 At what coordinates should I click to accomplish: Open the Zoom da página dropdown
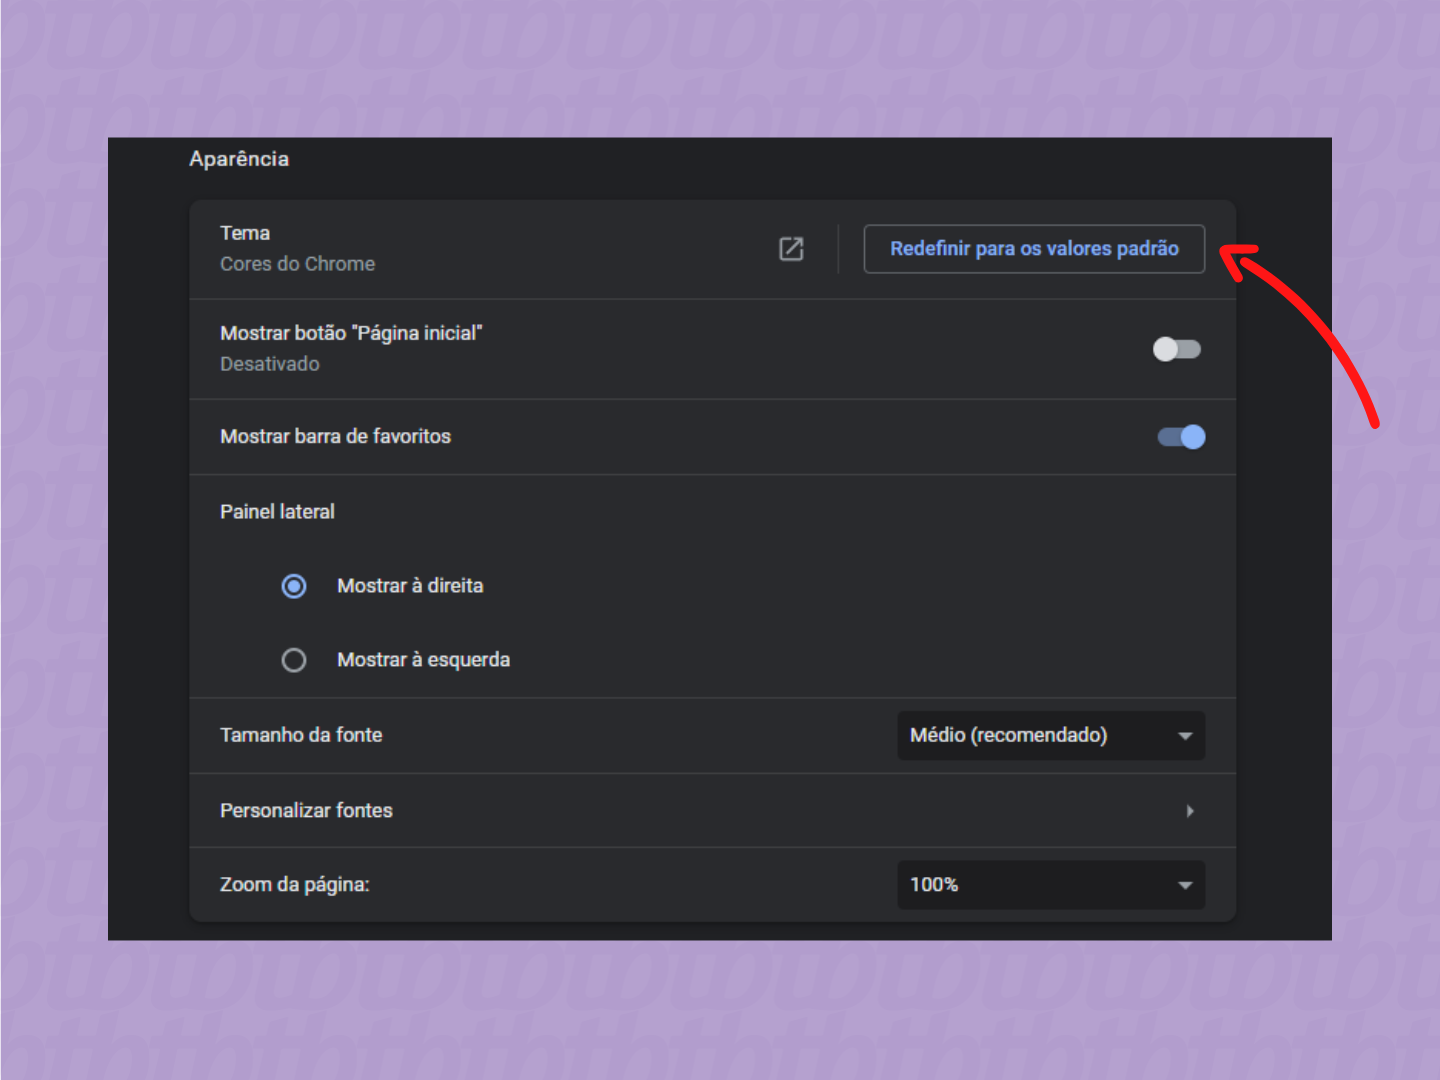pos(1051,885)
